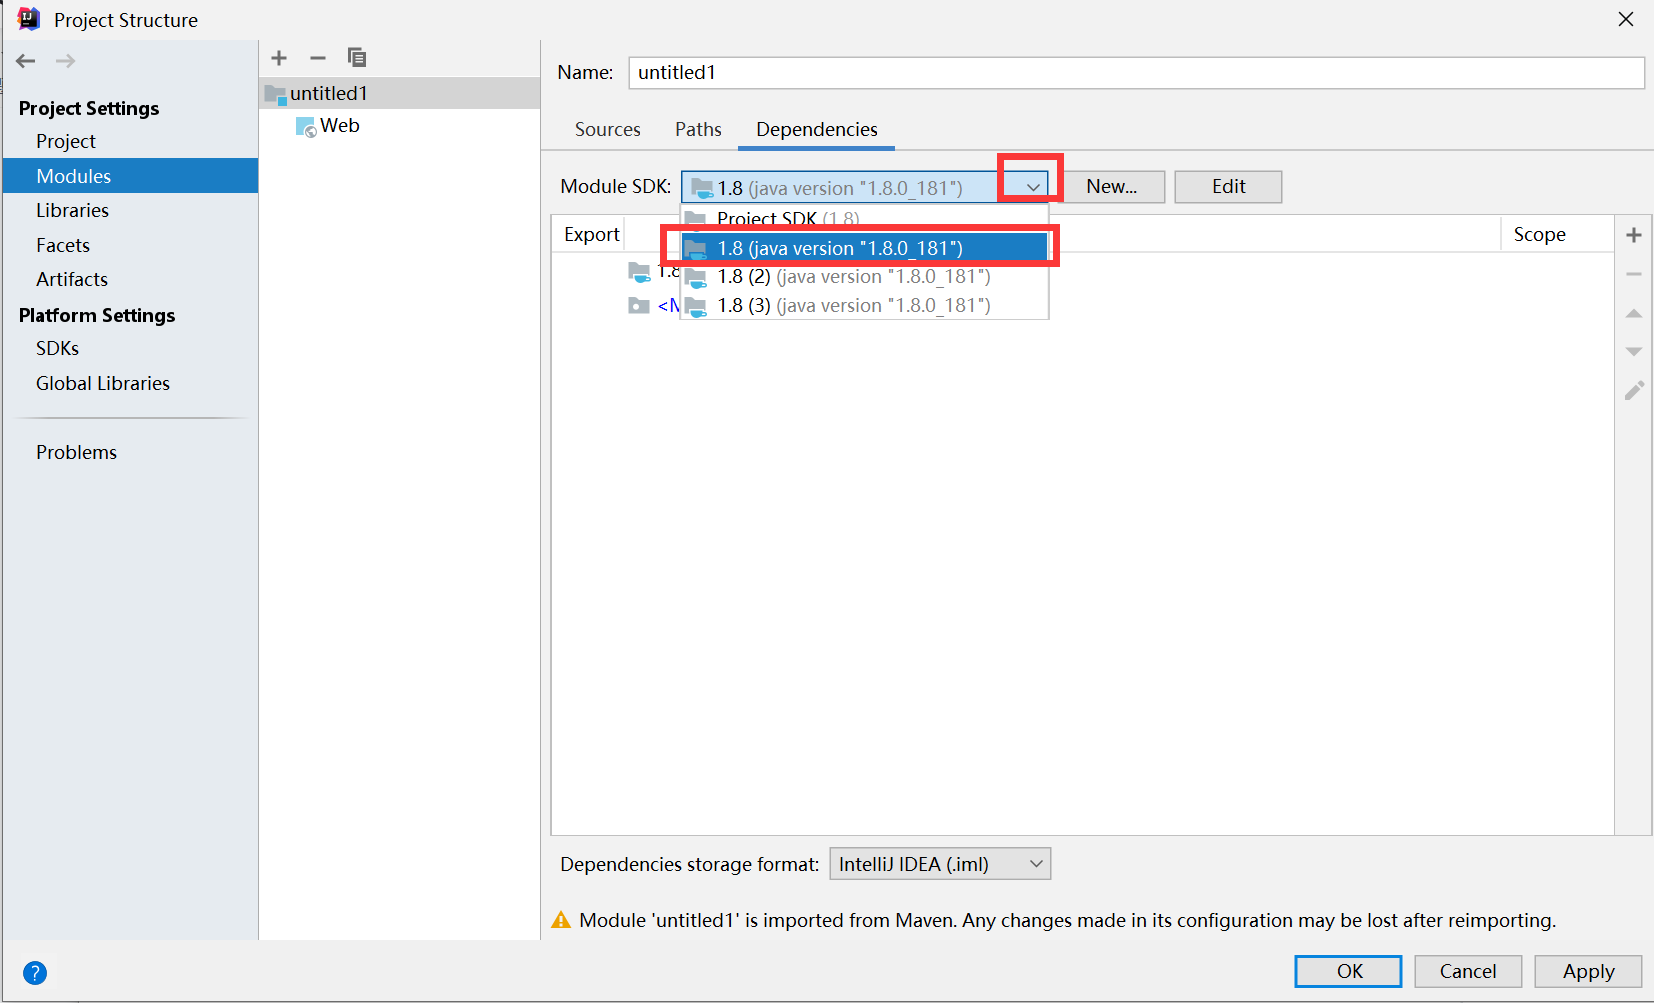
Task: Edit dependency with the pencil icon
Action: [1634, 390]
